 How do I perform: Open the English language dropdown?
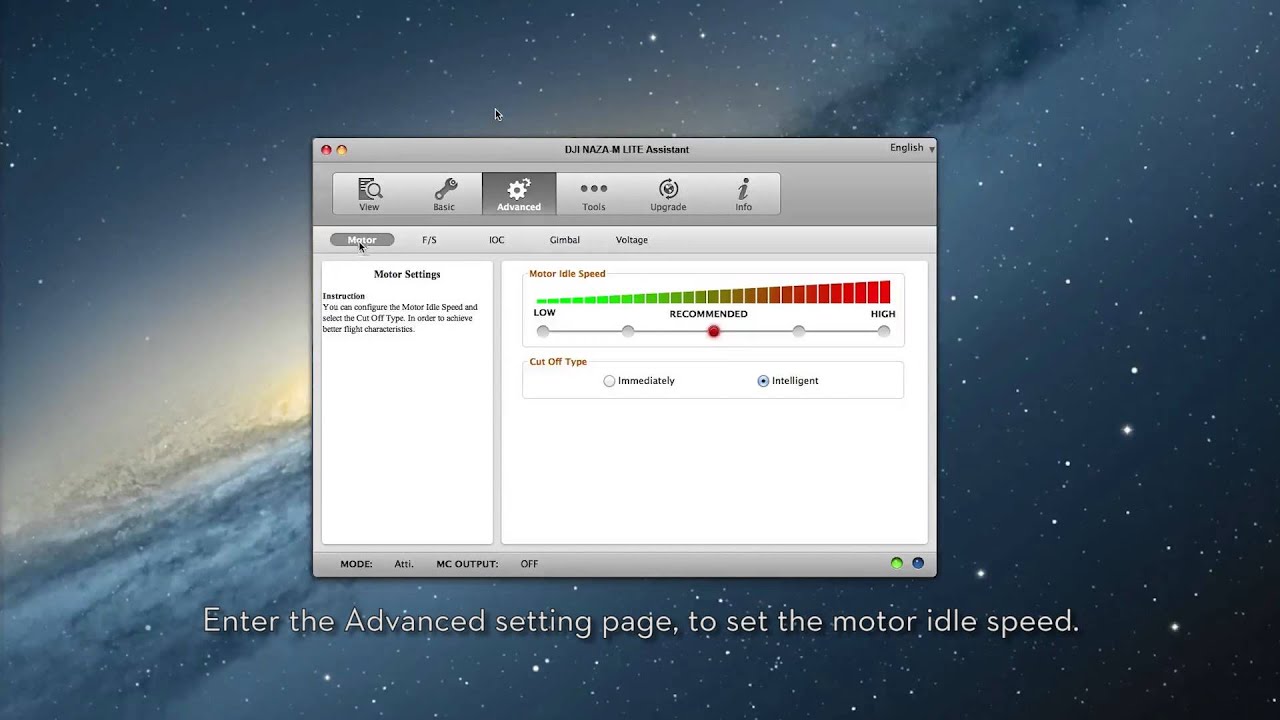(912, 148)
